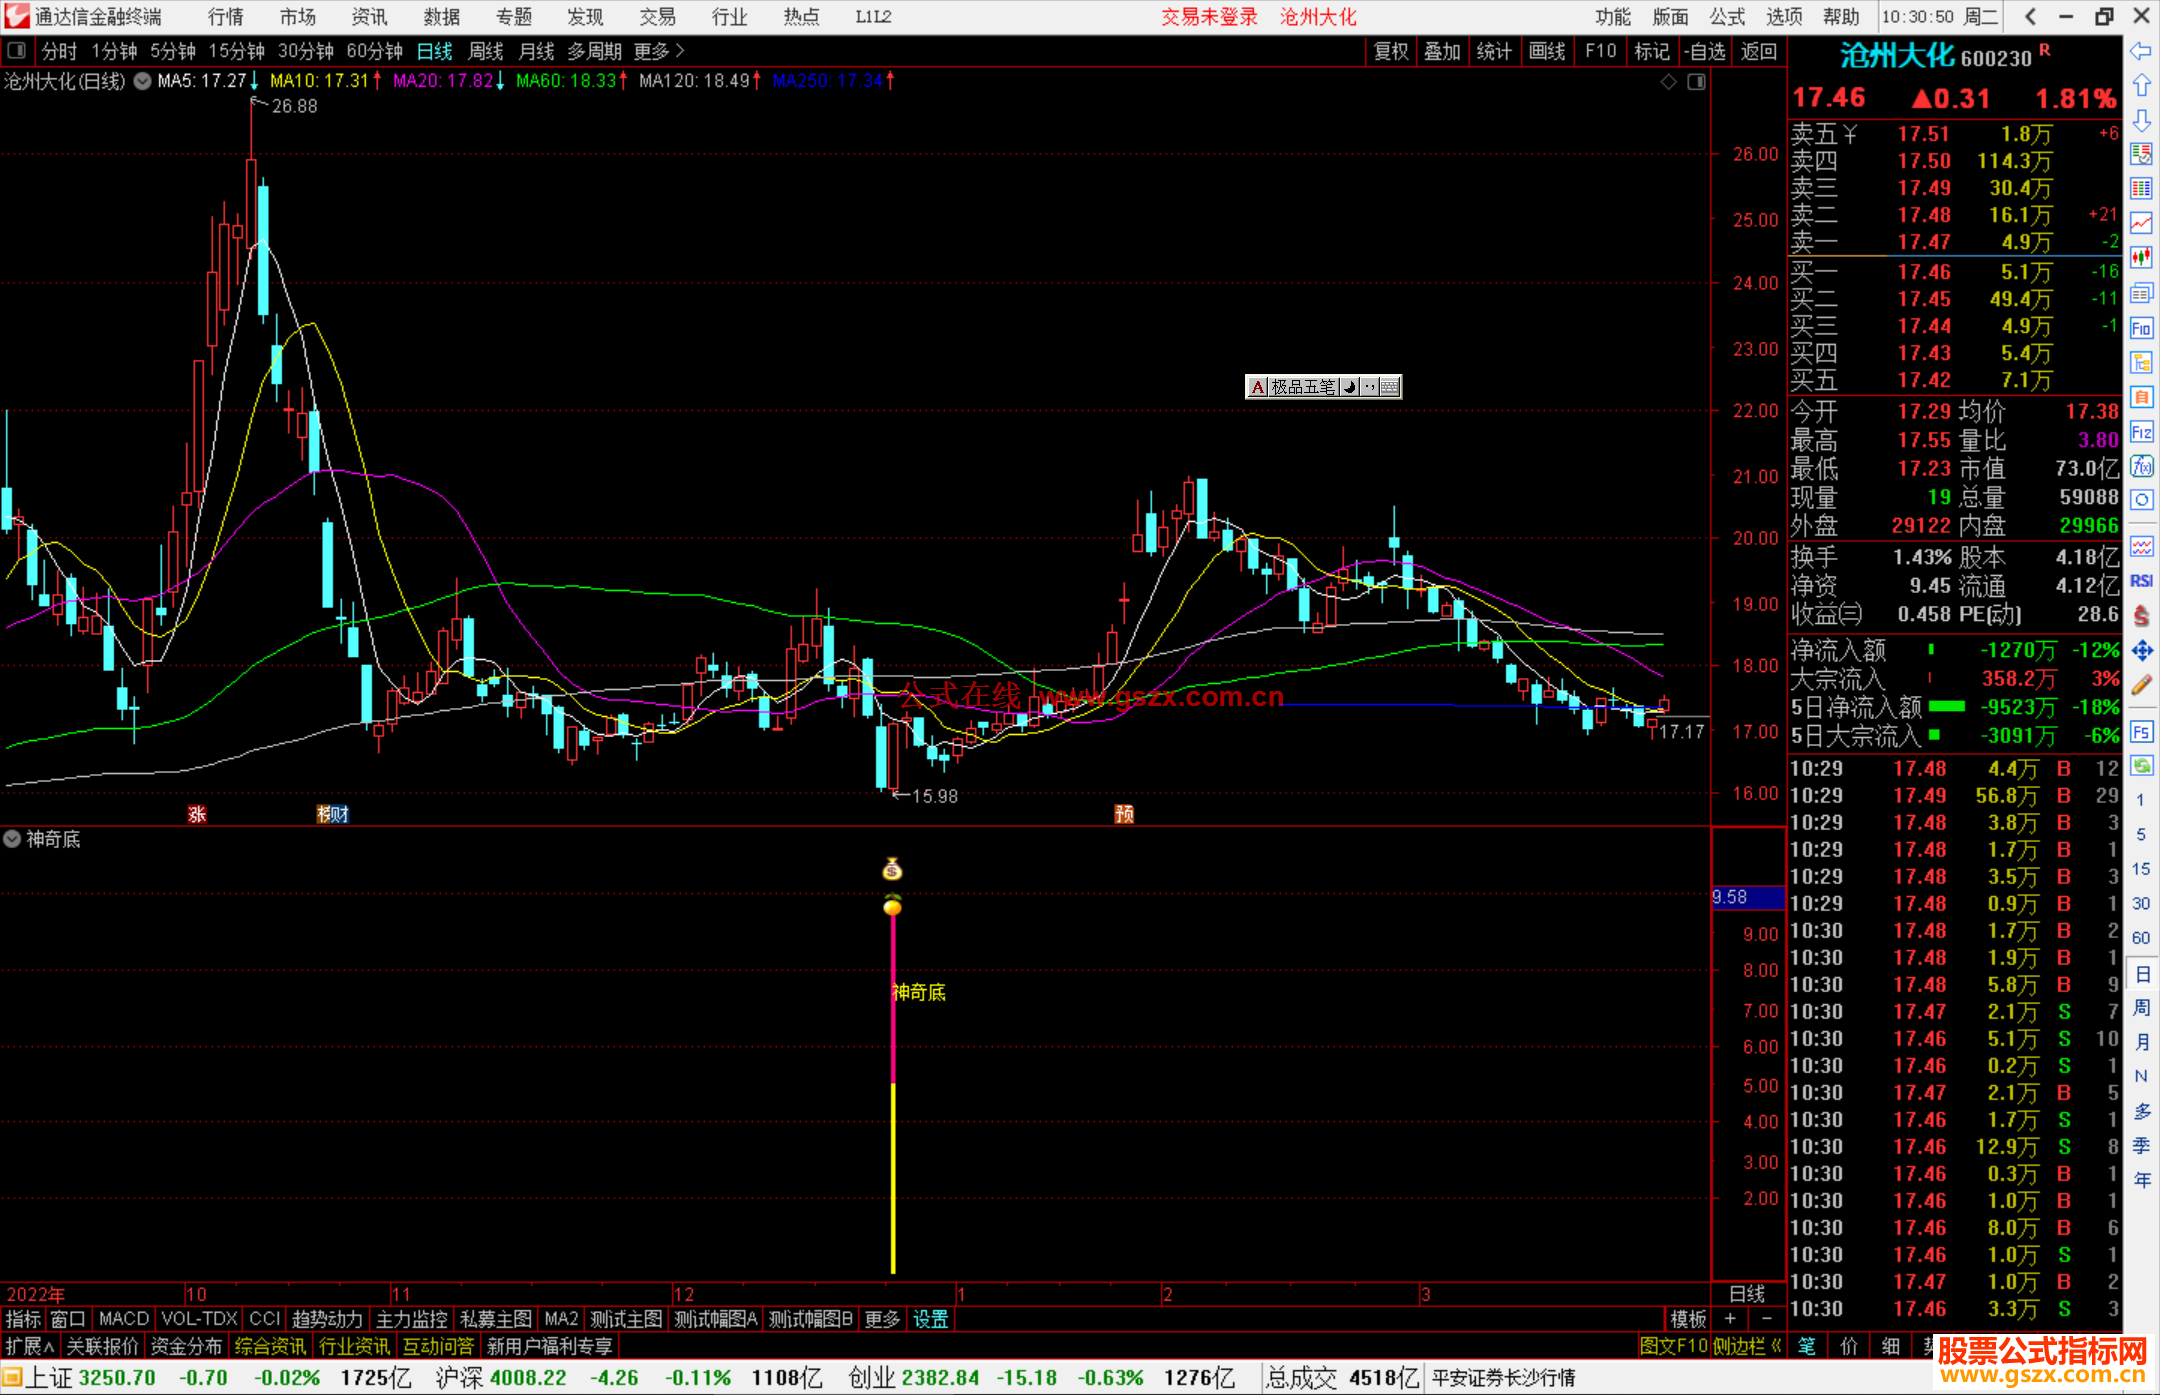Collapse the sidebar with 侧边栏 arrows

click(1747, 1346)
